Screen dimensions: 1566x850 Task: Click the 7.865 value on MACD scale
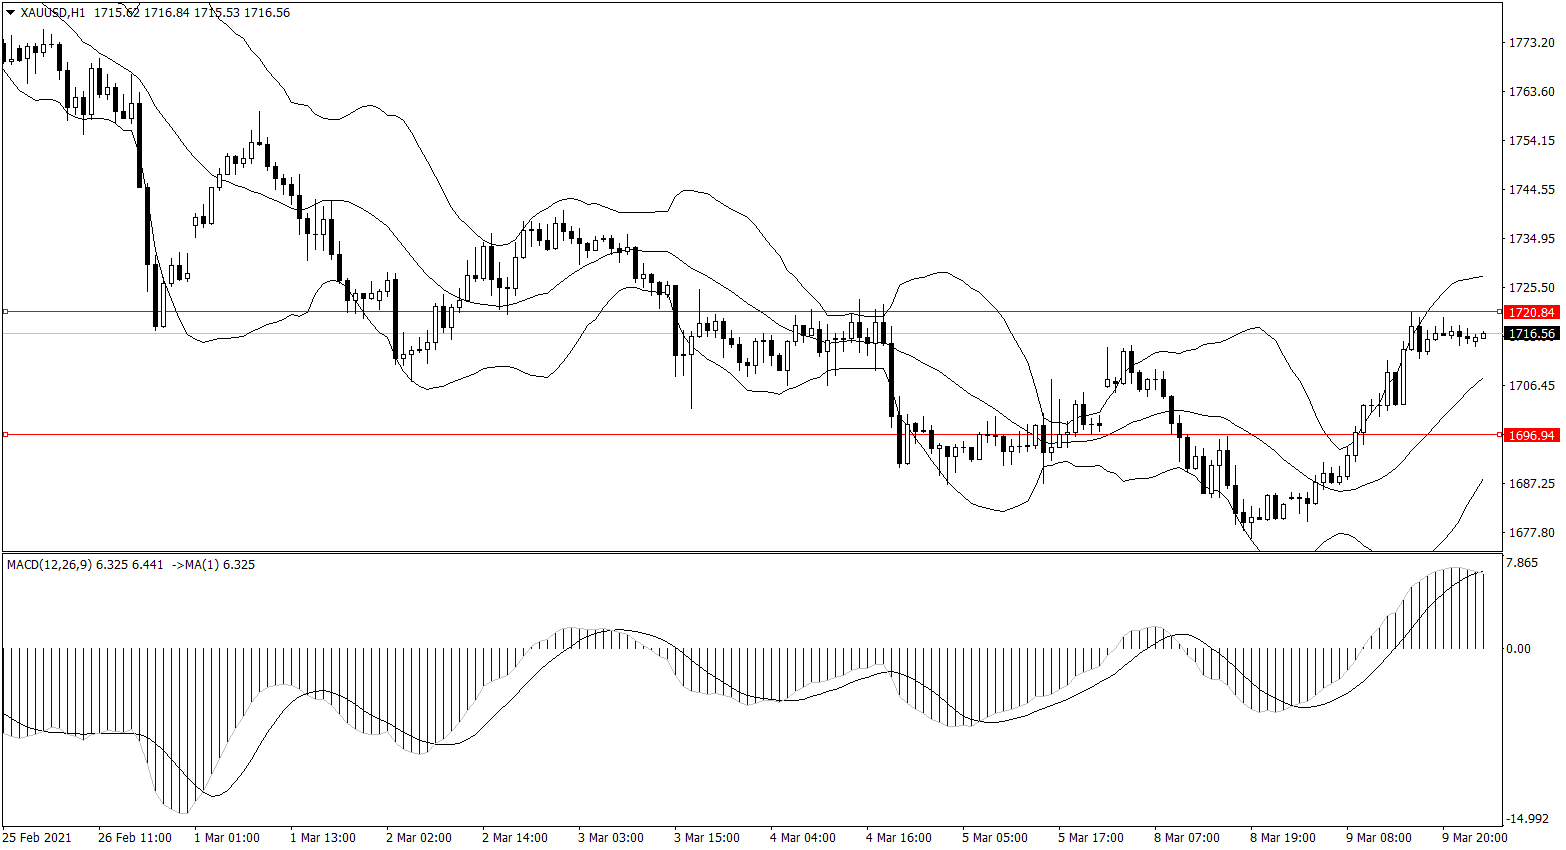pyautogui.click(x=1521, y=564)
